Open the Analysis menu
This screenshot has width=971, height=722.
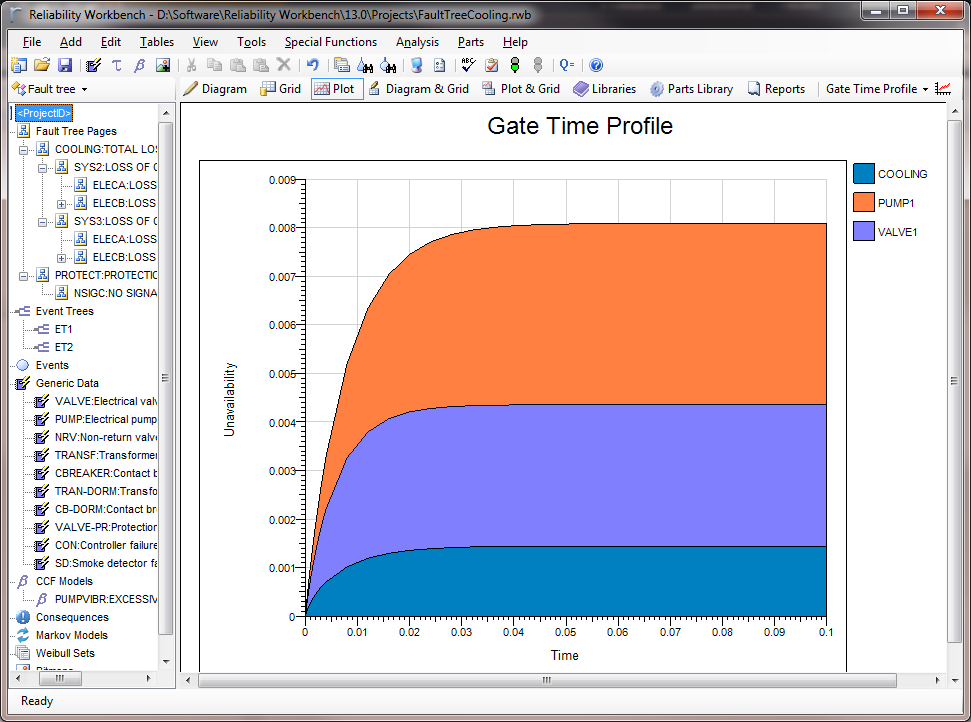click(417, 42)
